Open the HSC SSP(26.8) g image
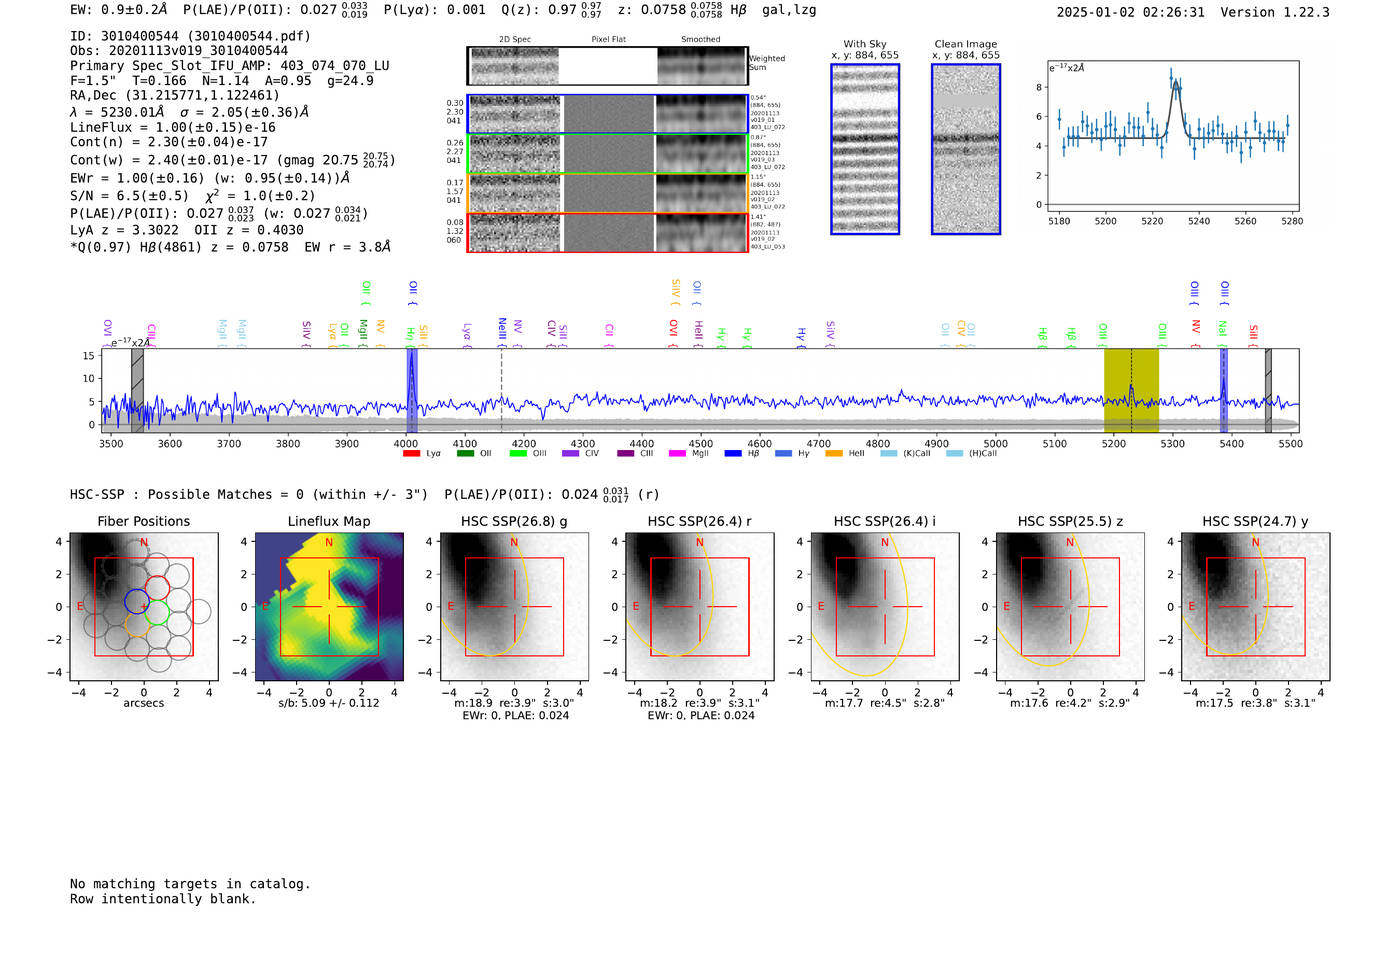1400x953 pixels. coord(514,606)
